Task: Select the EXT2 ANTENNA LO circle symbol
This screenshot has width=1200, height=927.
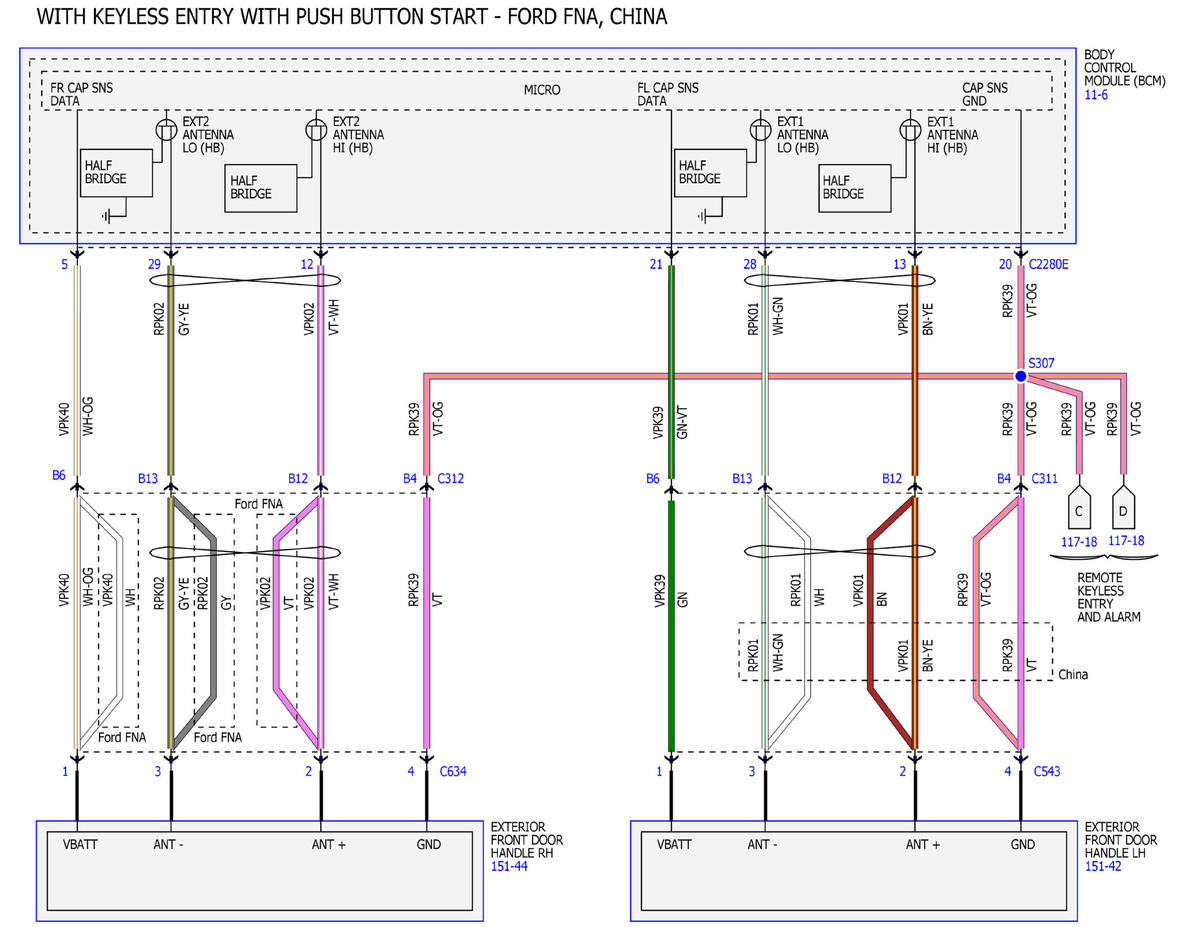Action: (x=167, y=129)
